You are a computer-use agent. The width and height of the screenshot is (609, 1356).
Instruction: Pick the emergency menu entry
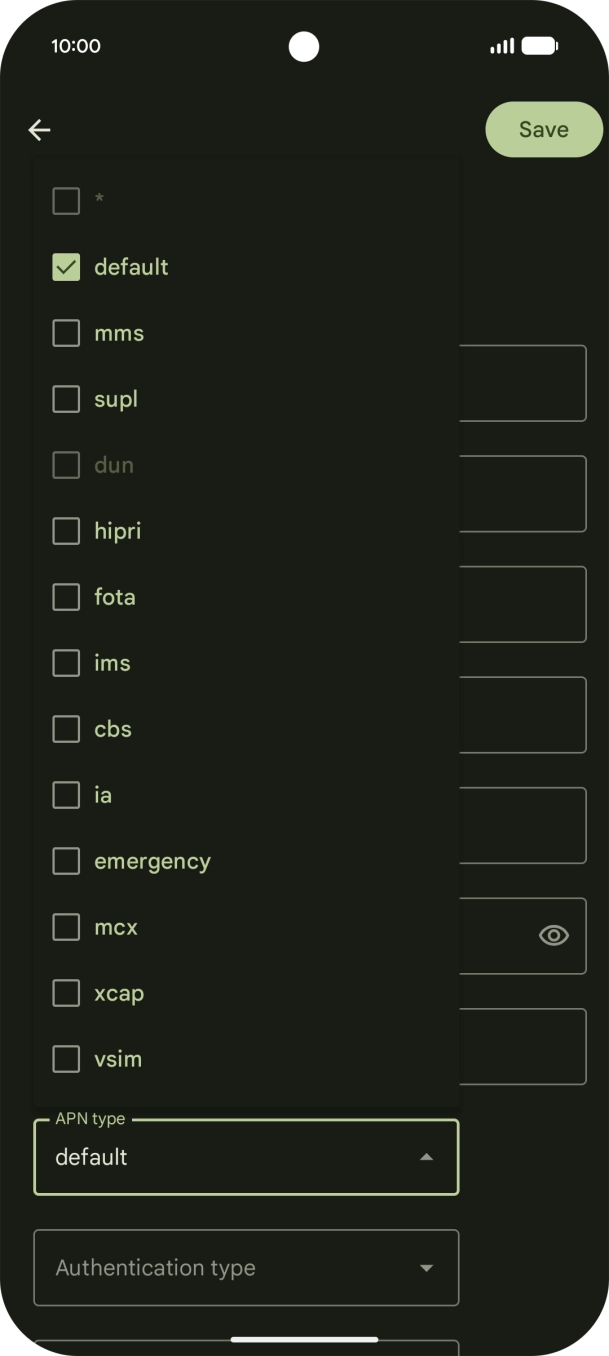152,861
